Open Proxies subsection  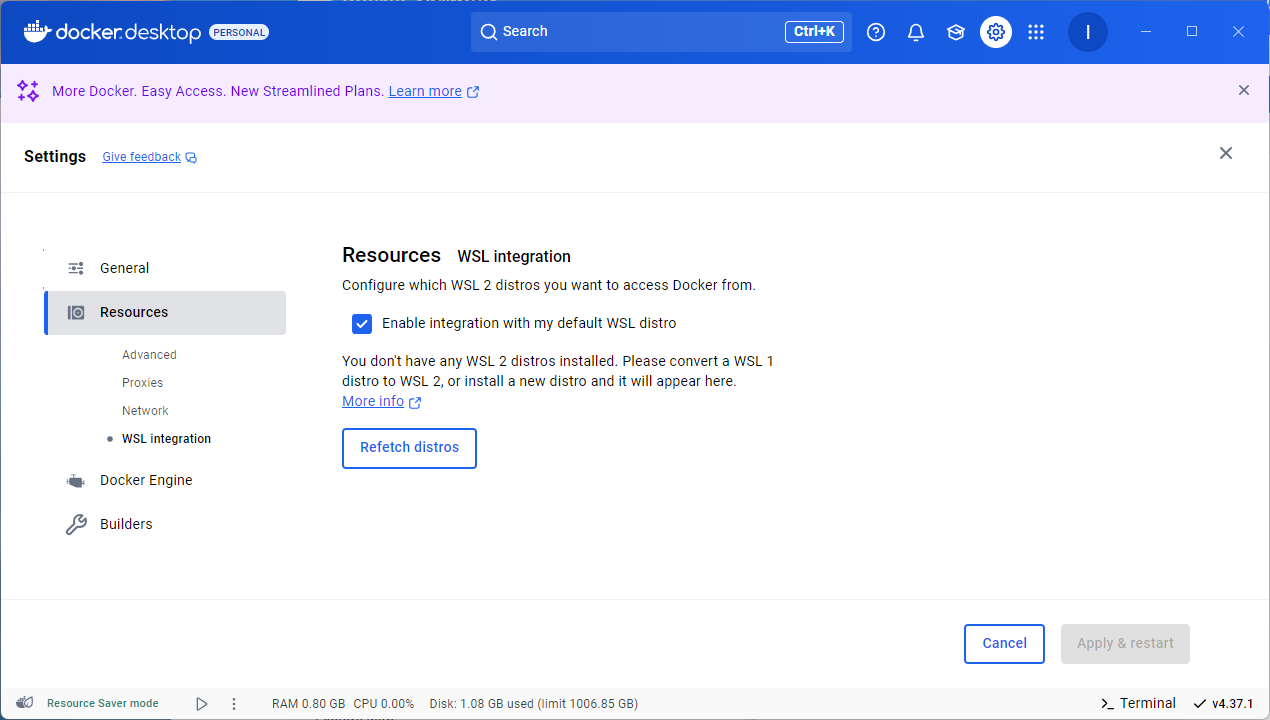click(142, 383)
